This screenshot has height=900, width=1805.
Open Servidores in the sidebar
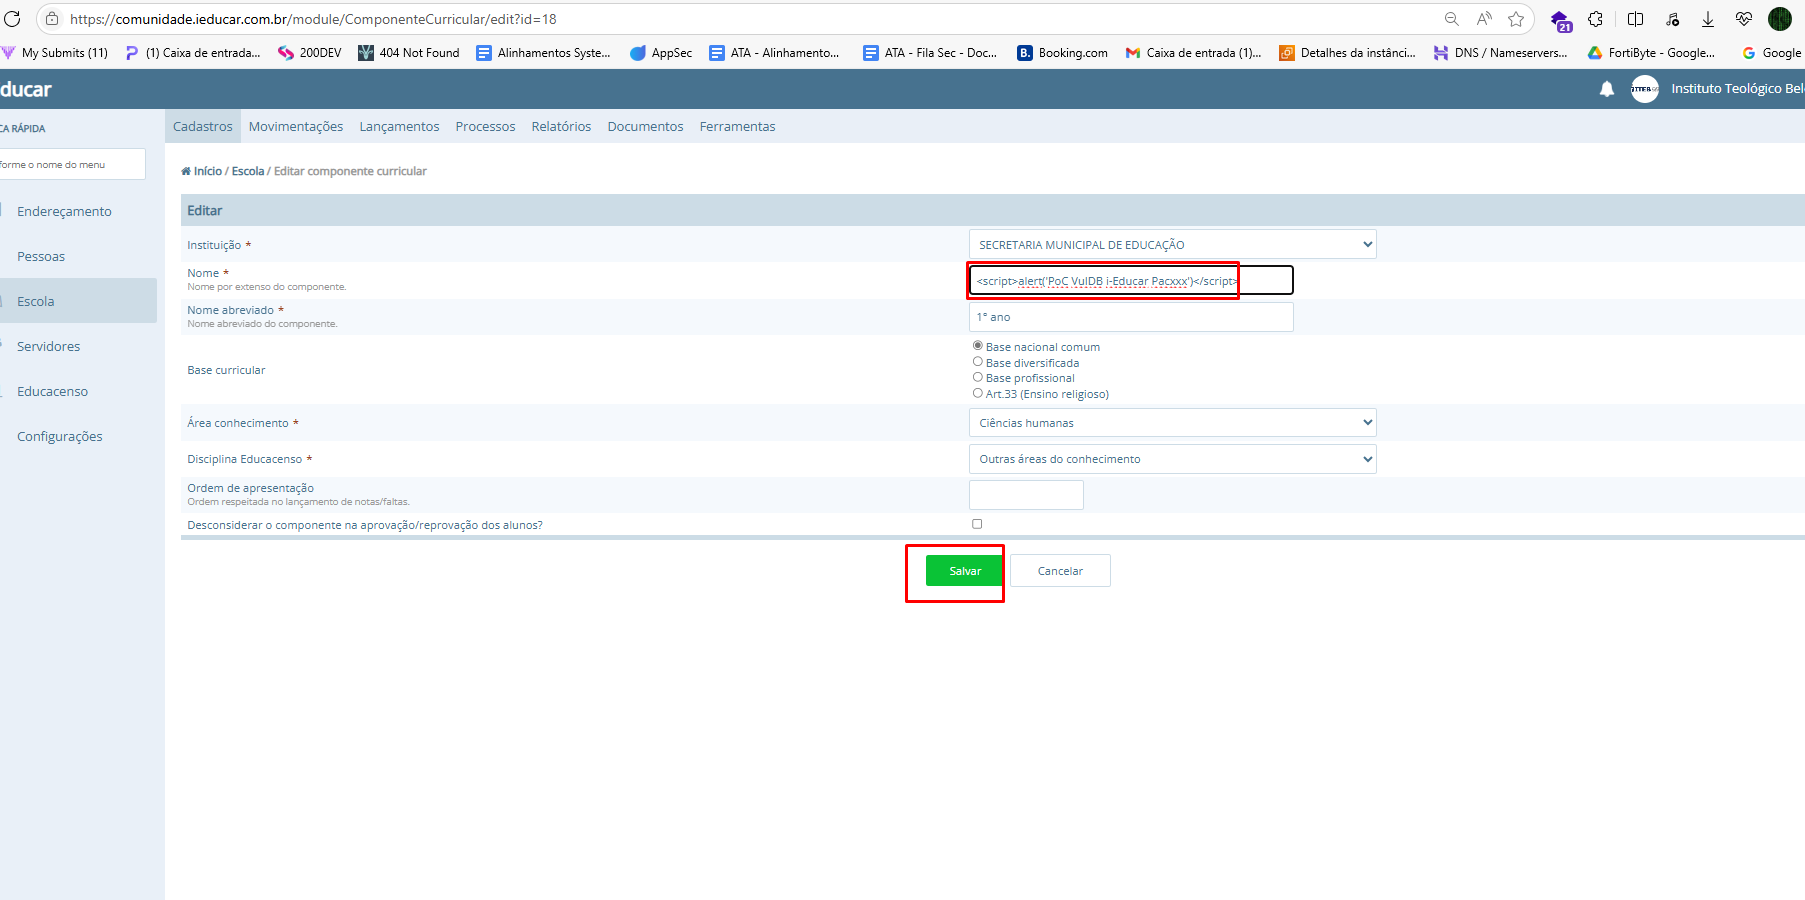tap(48, 346)
